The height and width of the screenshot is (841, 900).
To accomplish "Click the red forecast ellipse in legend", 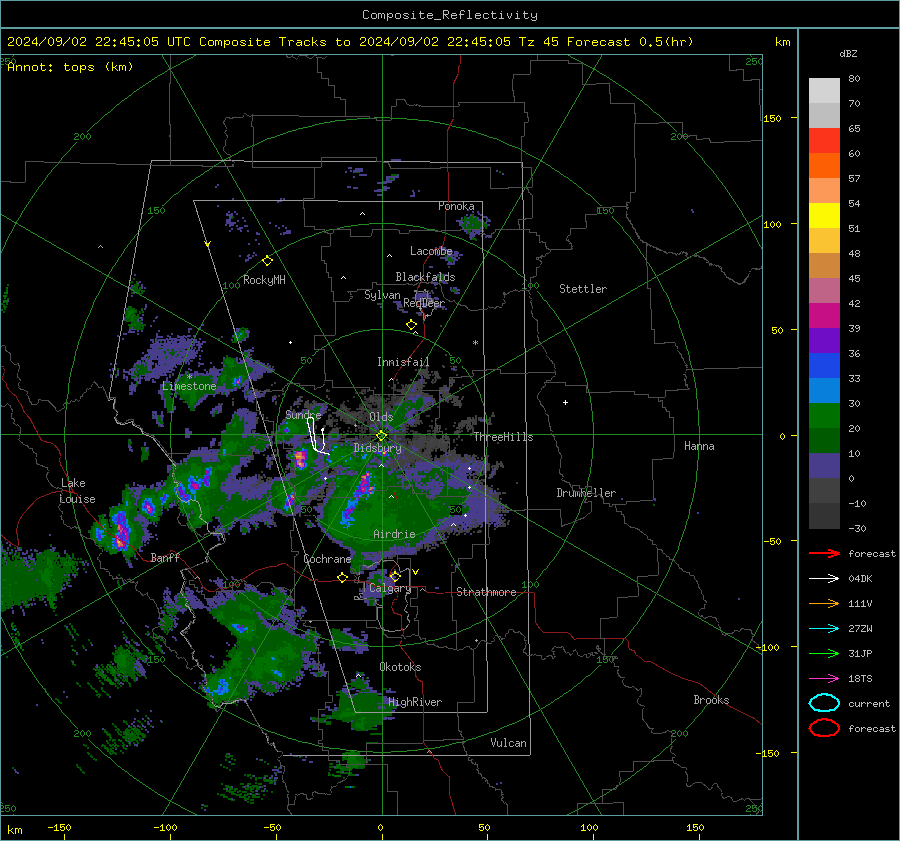I will (x=824, y=728).
